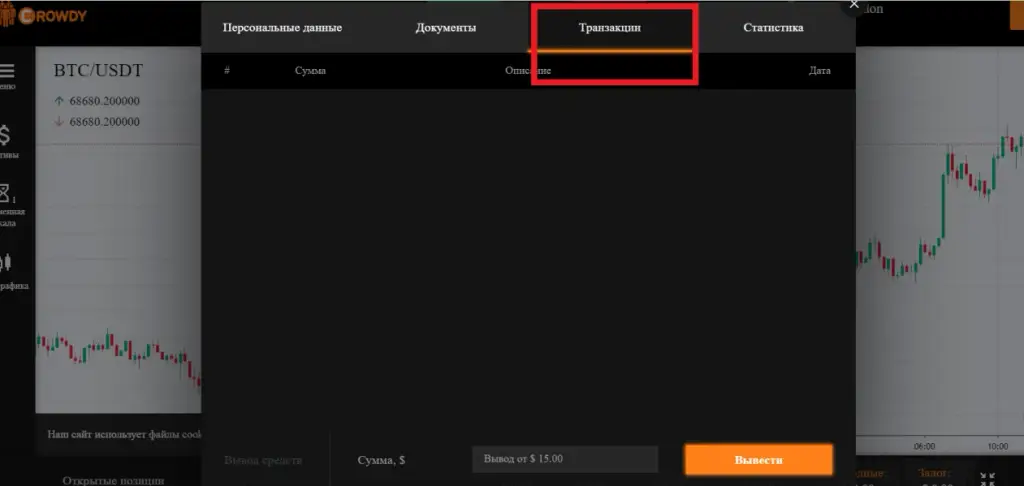The image size is (1024, 486).
Task: Select the Транзакции tab
Action: [x=609, y=28]
